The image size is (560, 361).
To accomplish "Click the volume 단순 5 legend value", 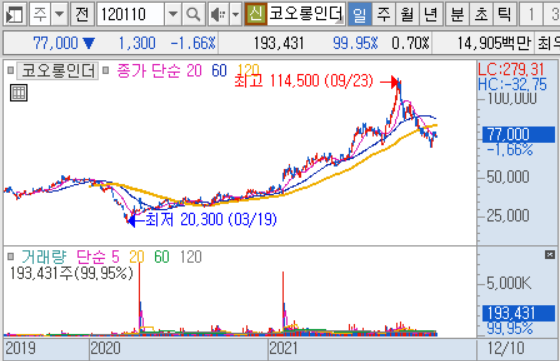I will coord(98,257).
